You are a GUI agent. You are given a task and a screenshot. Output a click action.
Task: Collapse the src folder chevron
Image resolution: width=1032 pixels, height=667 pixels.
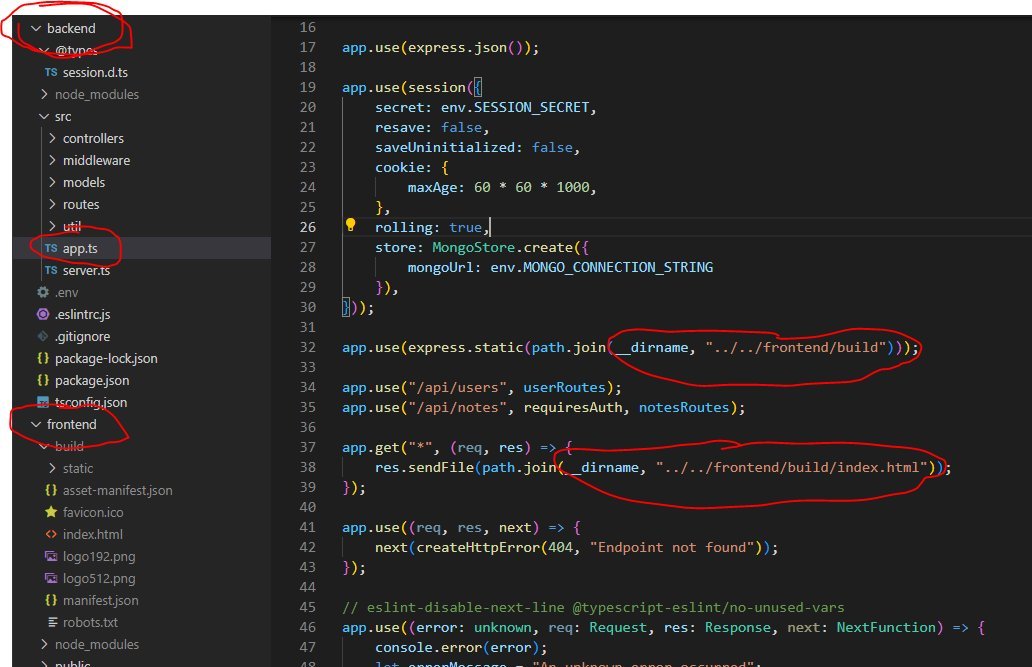[x=44, y=117]
